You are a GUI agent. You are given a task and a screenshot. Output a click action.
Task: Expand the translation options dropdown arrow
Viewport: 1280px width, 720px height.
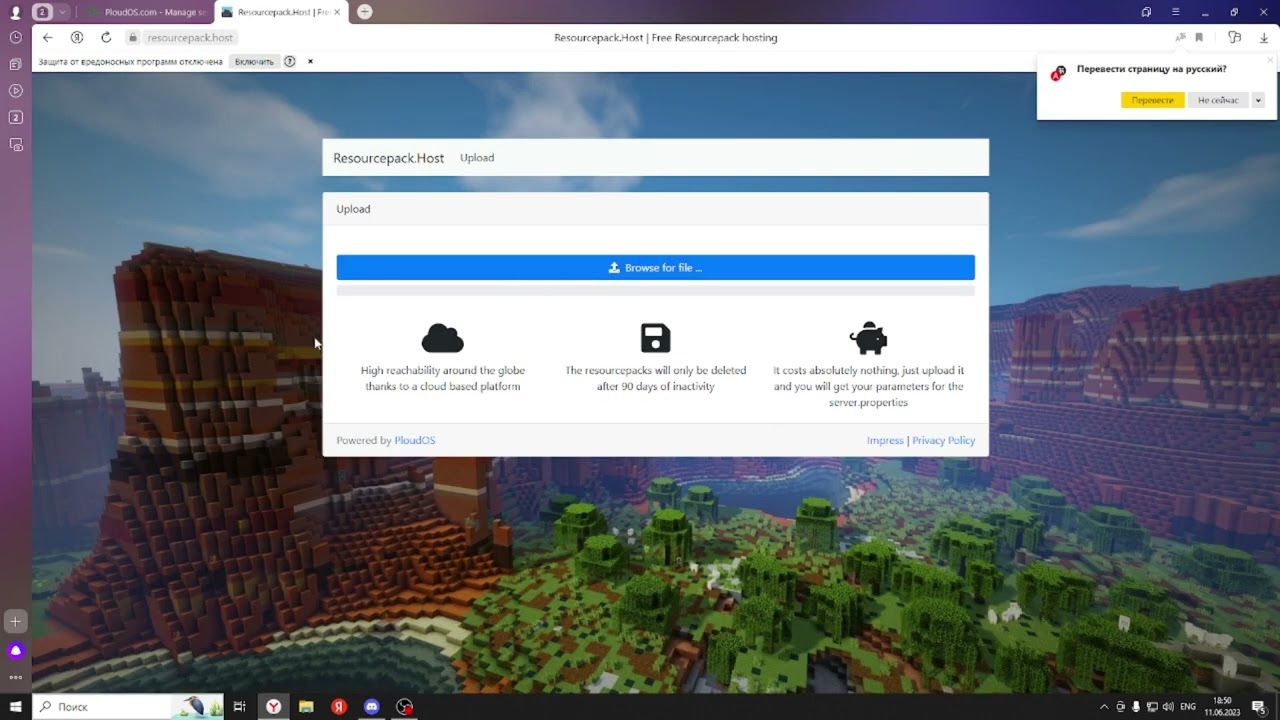coord(1258,100)
